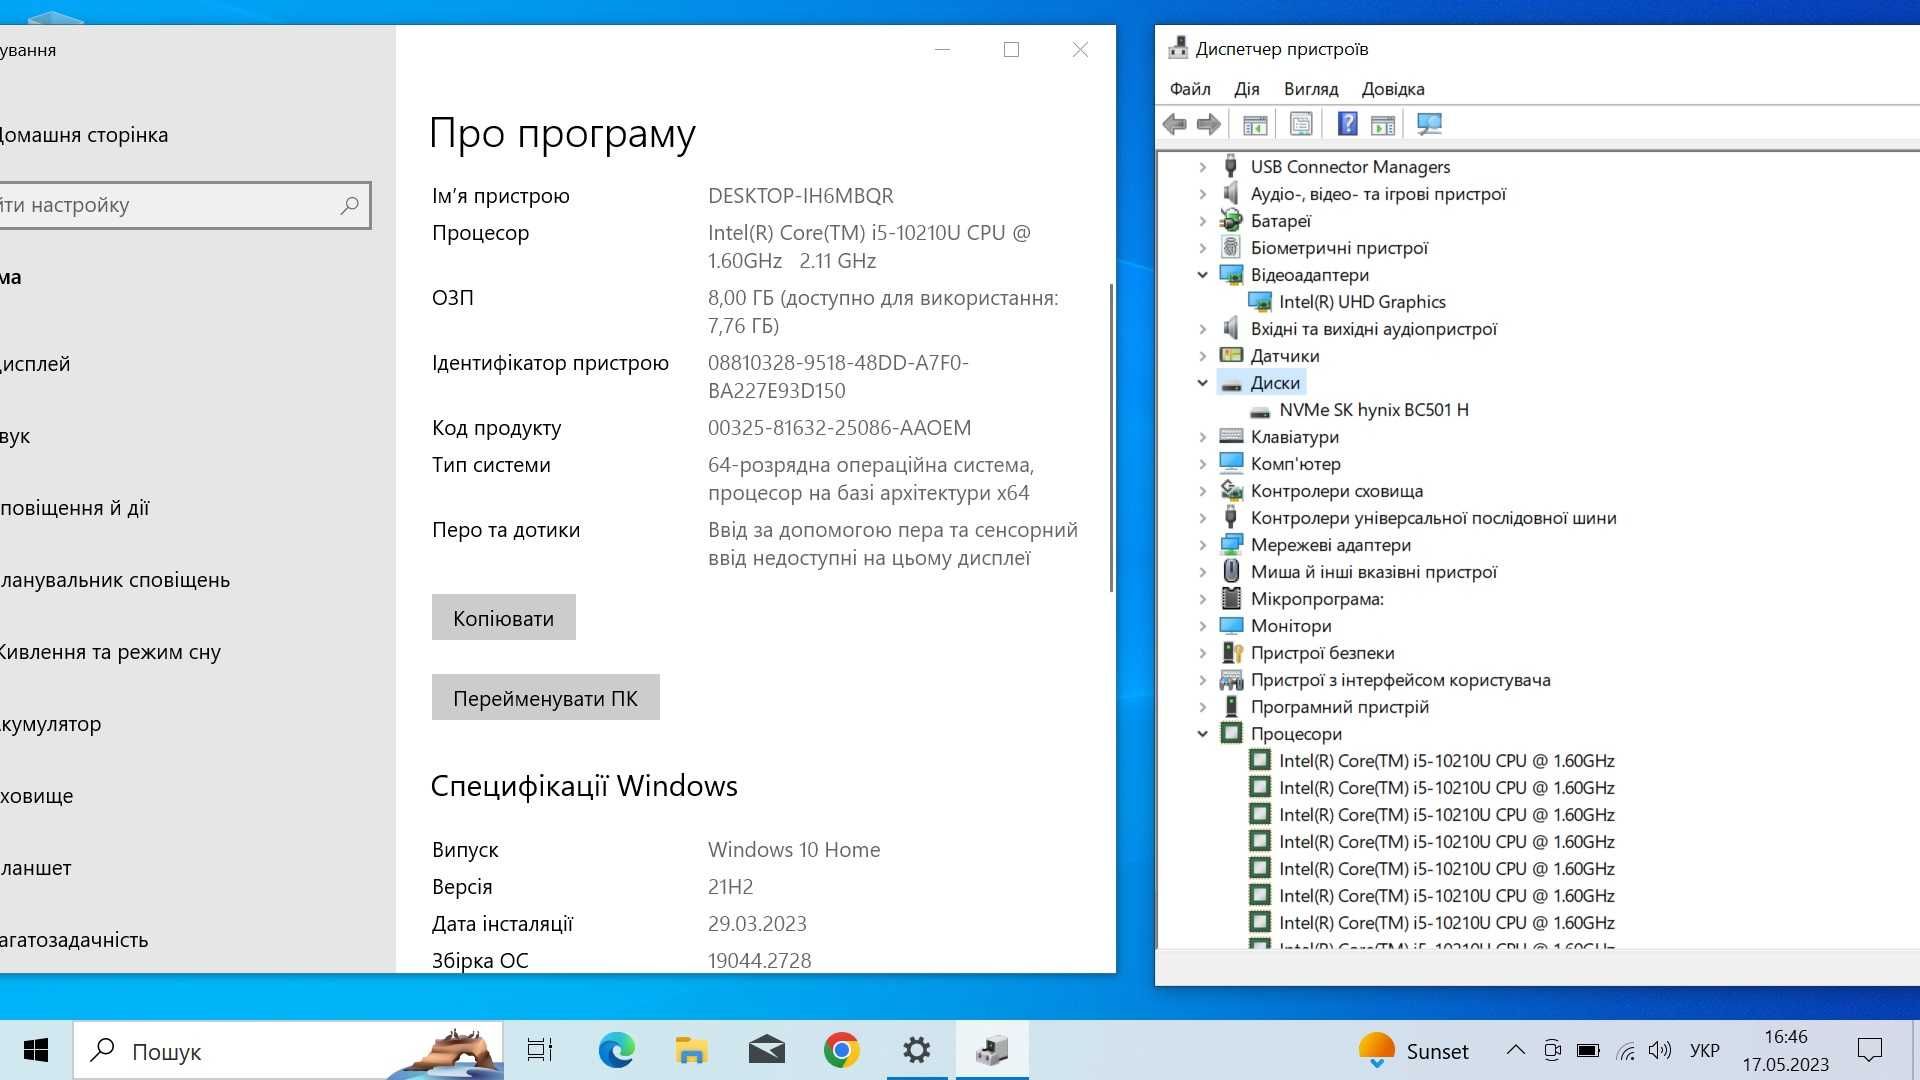This screenshot has width=1920, height=1080.
Task: Select Пристрої з інтерфейсом користувача item
Action: point(1400,680)
